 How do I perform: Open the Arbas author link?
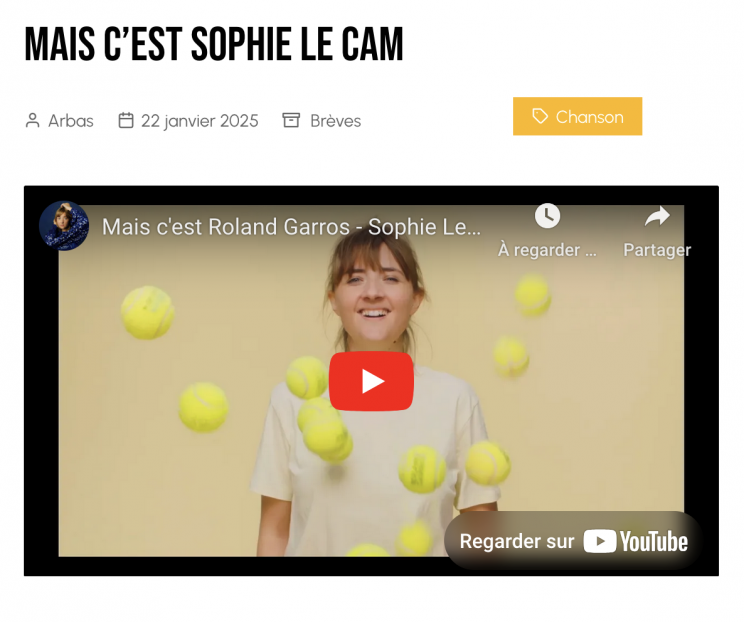[x=71, y=121]
